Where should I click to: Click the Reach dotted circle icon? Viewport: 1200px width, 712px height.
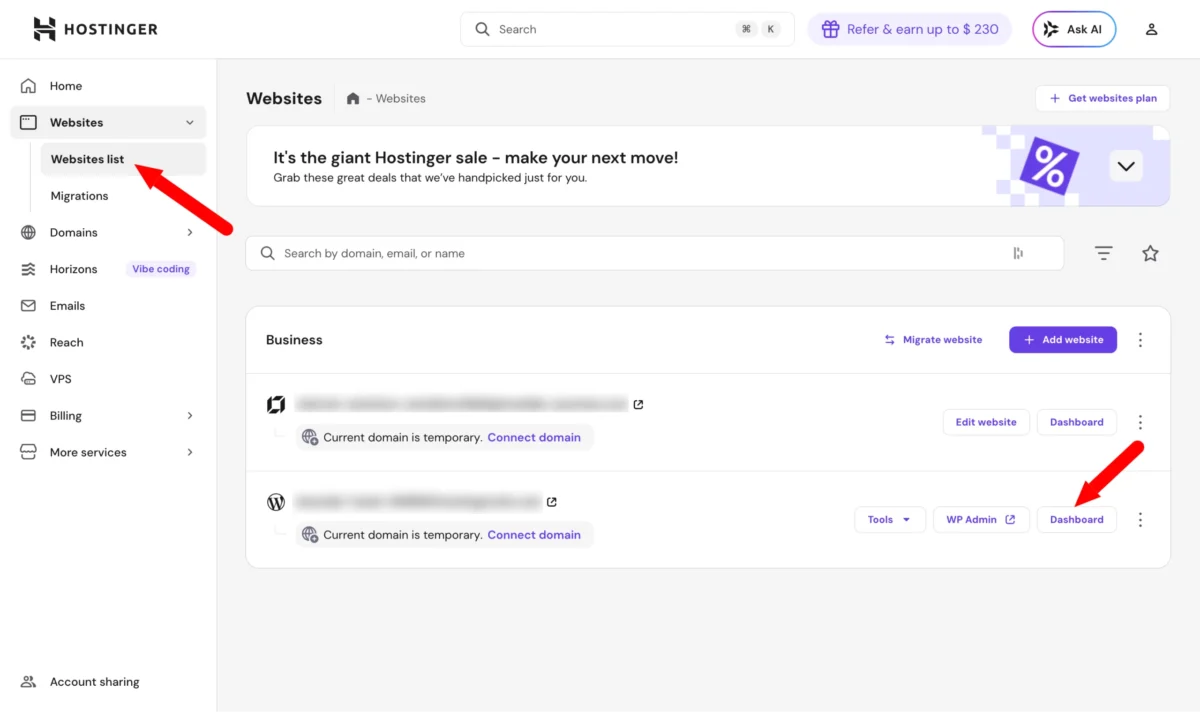click(28, 342)
